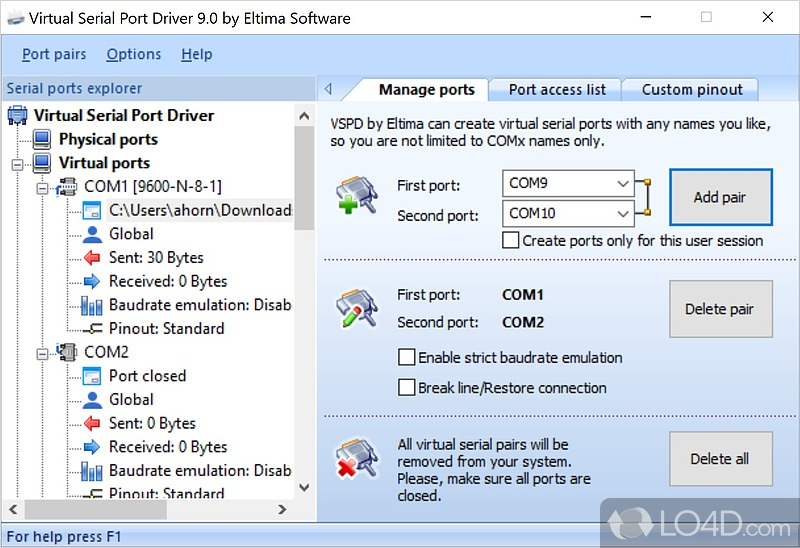Click the Virtual ports monitor icon
Viewport: 800px width, 548px height.
(x=42, y=163)
